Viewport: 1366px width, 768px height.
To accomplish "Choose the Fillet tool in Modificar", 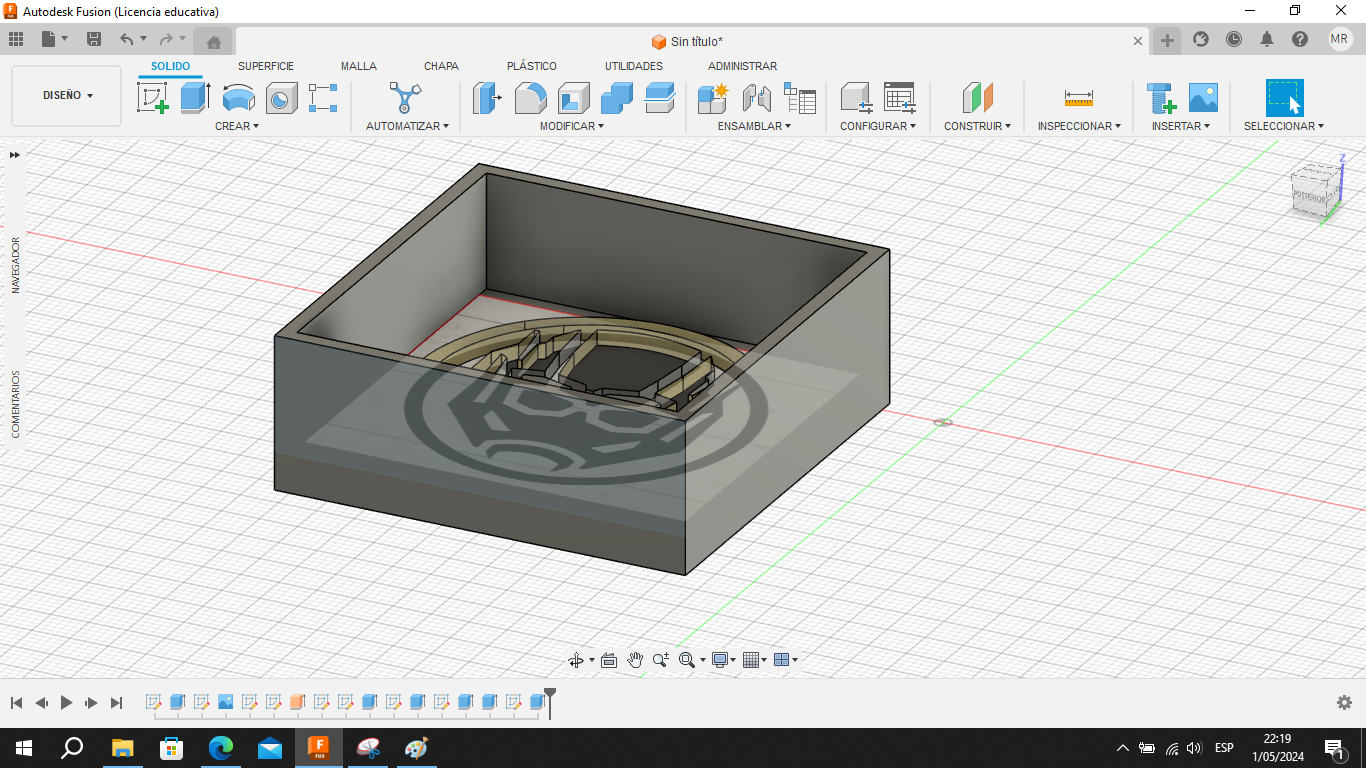I will coord(530,98).
